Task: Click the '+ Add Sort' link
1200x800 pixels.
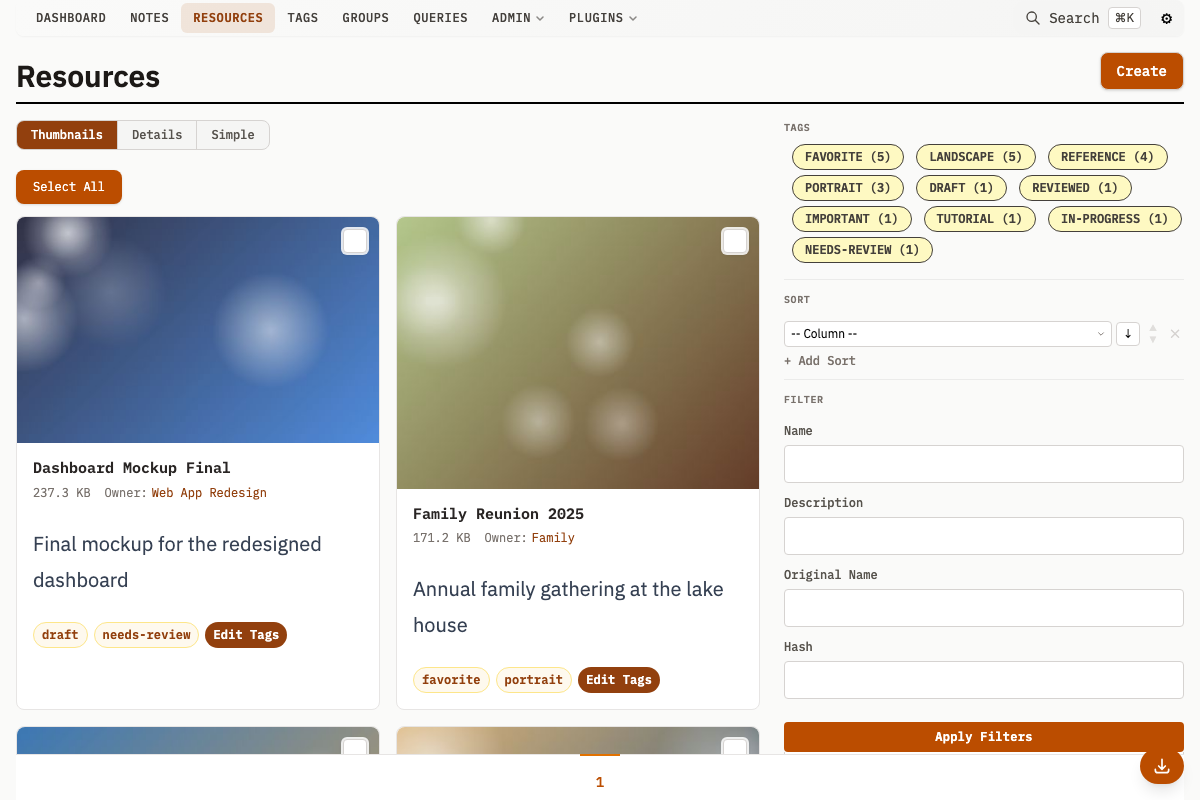Action: click(x=819, y=360)
